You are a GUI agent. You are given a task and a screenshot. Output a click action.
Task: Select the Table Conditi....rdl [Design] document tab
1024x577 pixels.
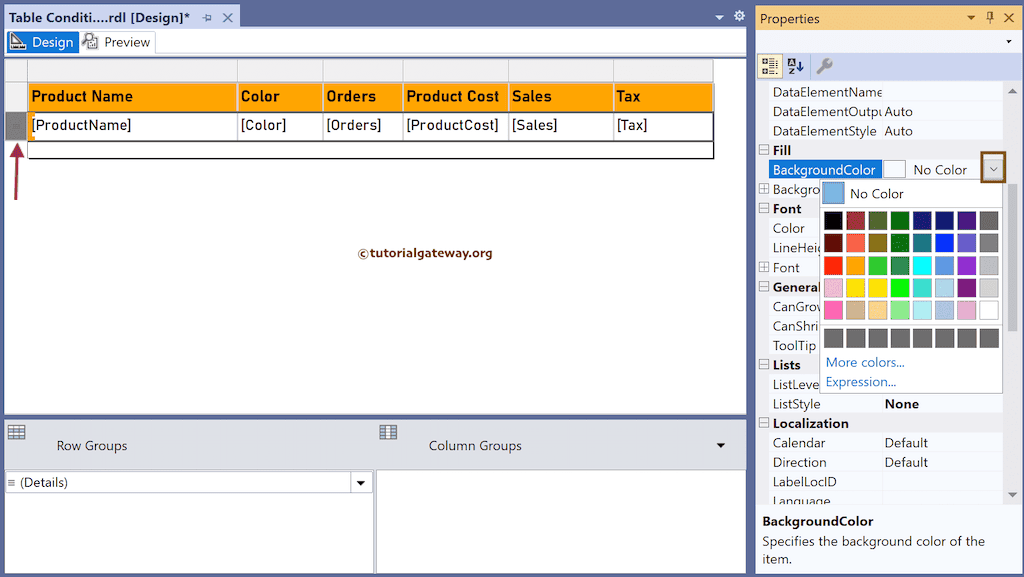[99, 18]
